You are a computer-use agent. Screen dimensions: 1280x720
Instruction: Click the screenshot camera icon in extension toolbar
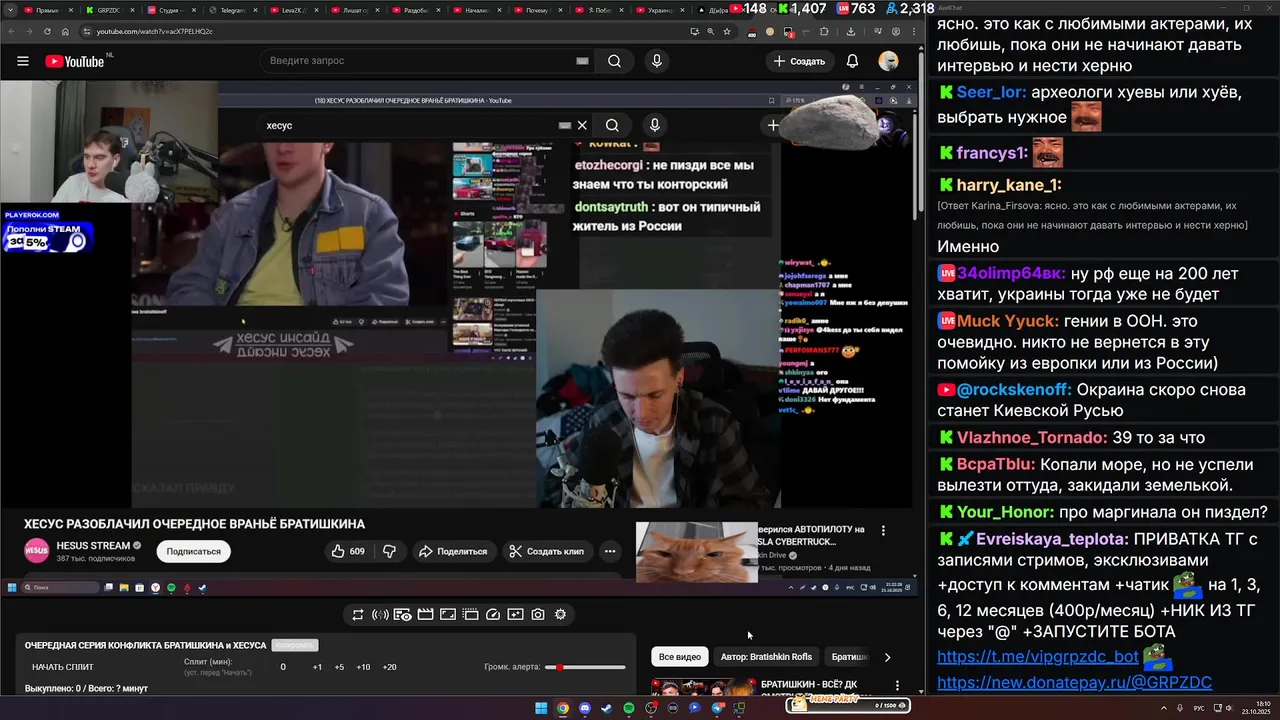tap(538, 614)
